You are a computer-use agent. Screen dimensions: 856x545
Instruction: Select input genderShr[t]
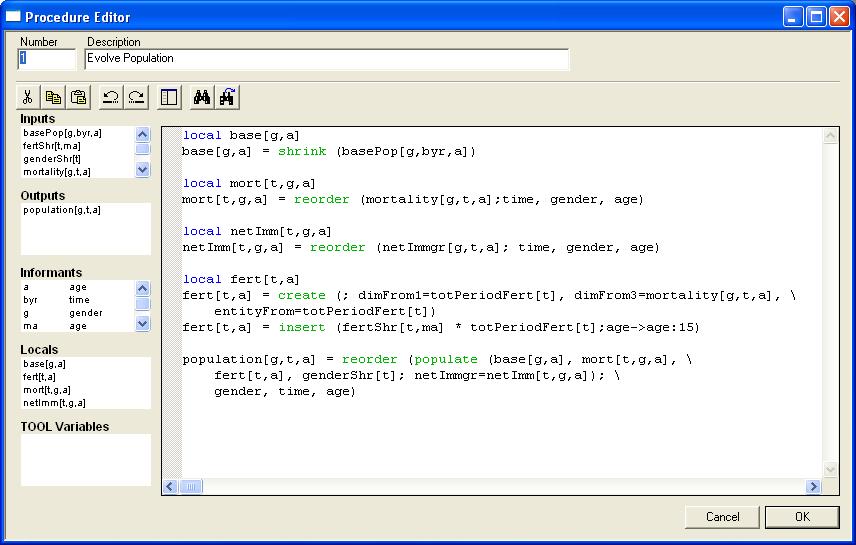pos(52,159)
